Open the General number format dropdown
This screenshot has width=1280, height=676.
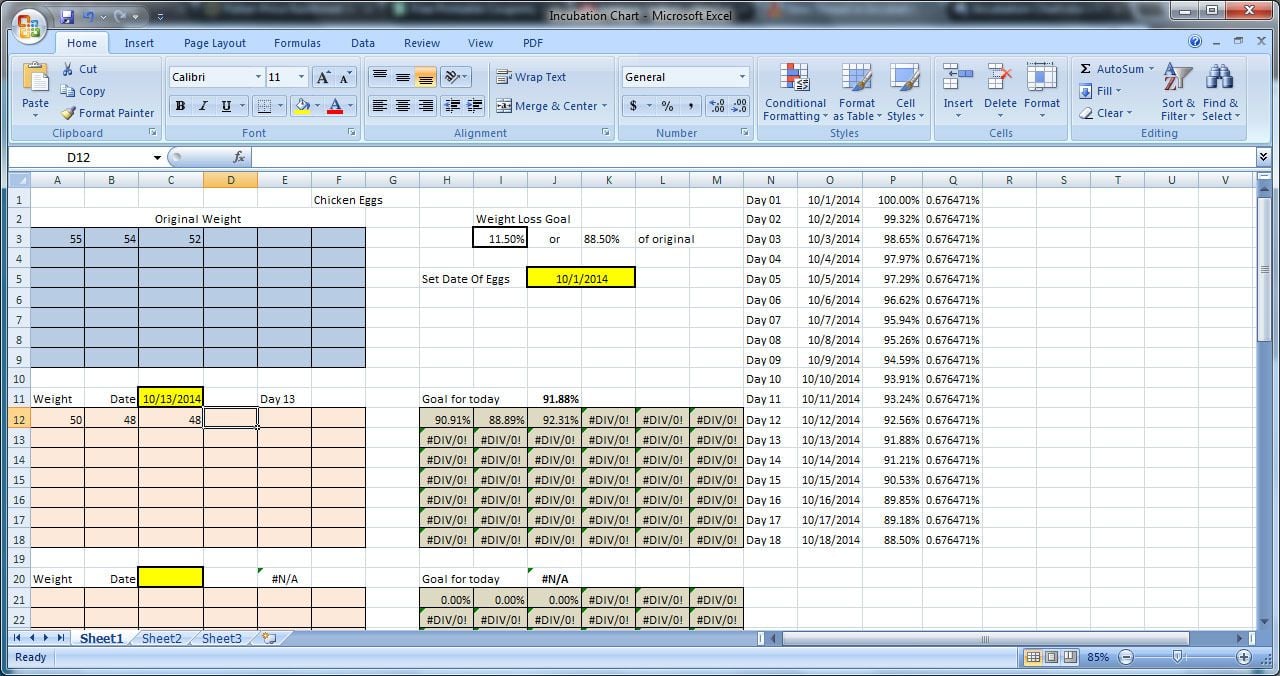click(742, 77)
